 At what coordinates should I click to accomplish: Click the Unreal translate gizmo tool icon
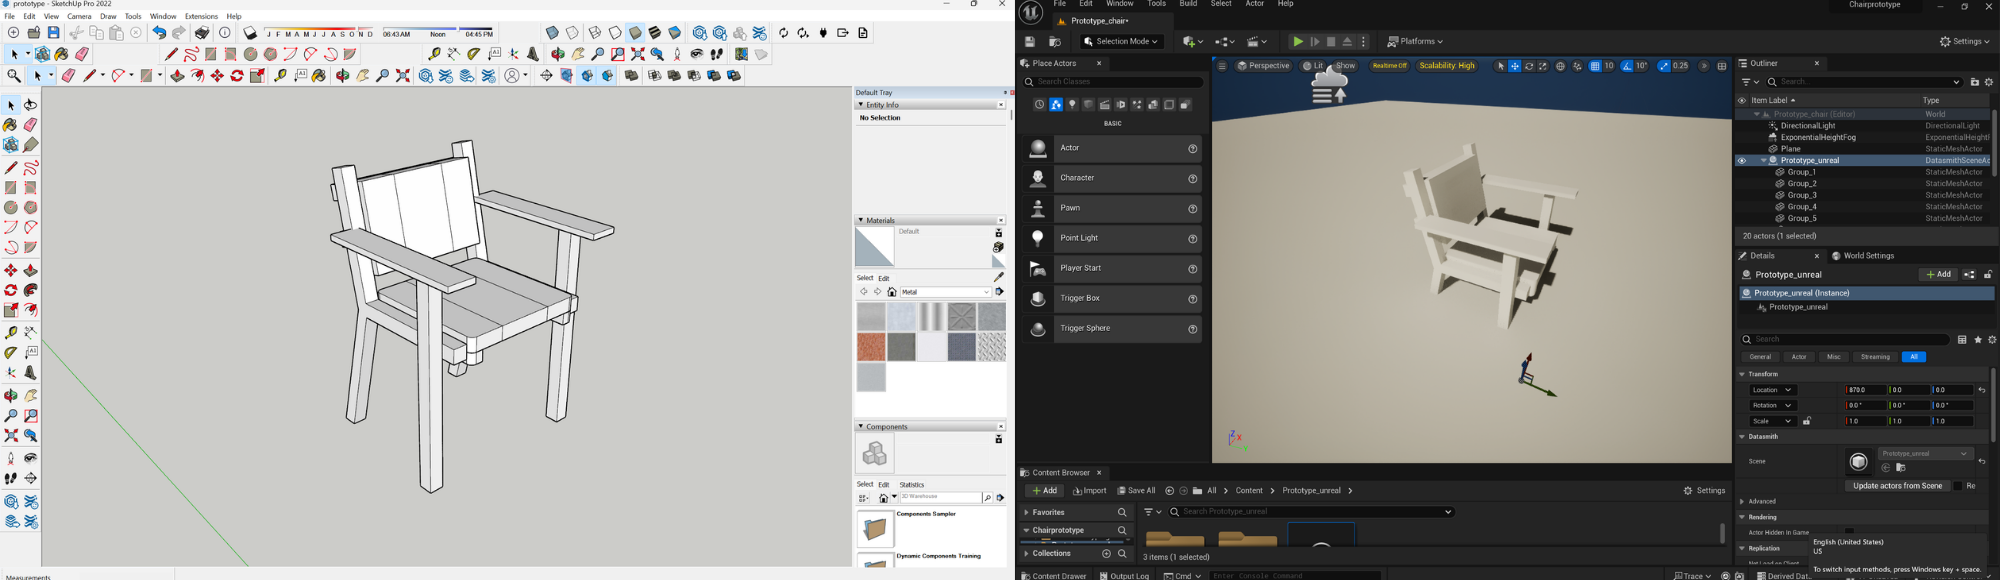[1515, 66]
